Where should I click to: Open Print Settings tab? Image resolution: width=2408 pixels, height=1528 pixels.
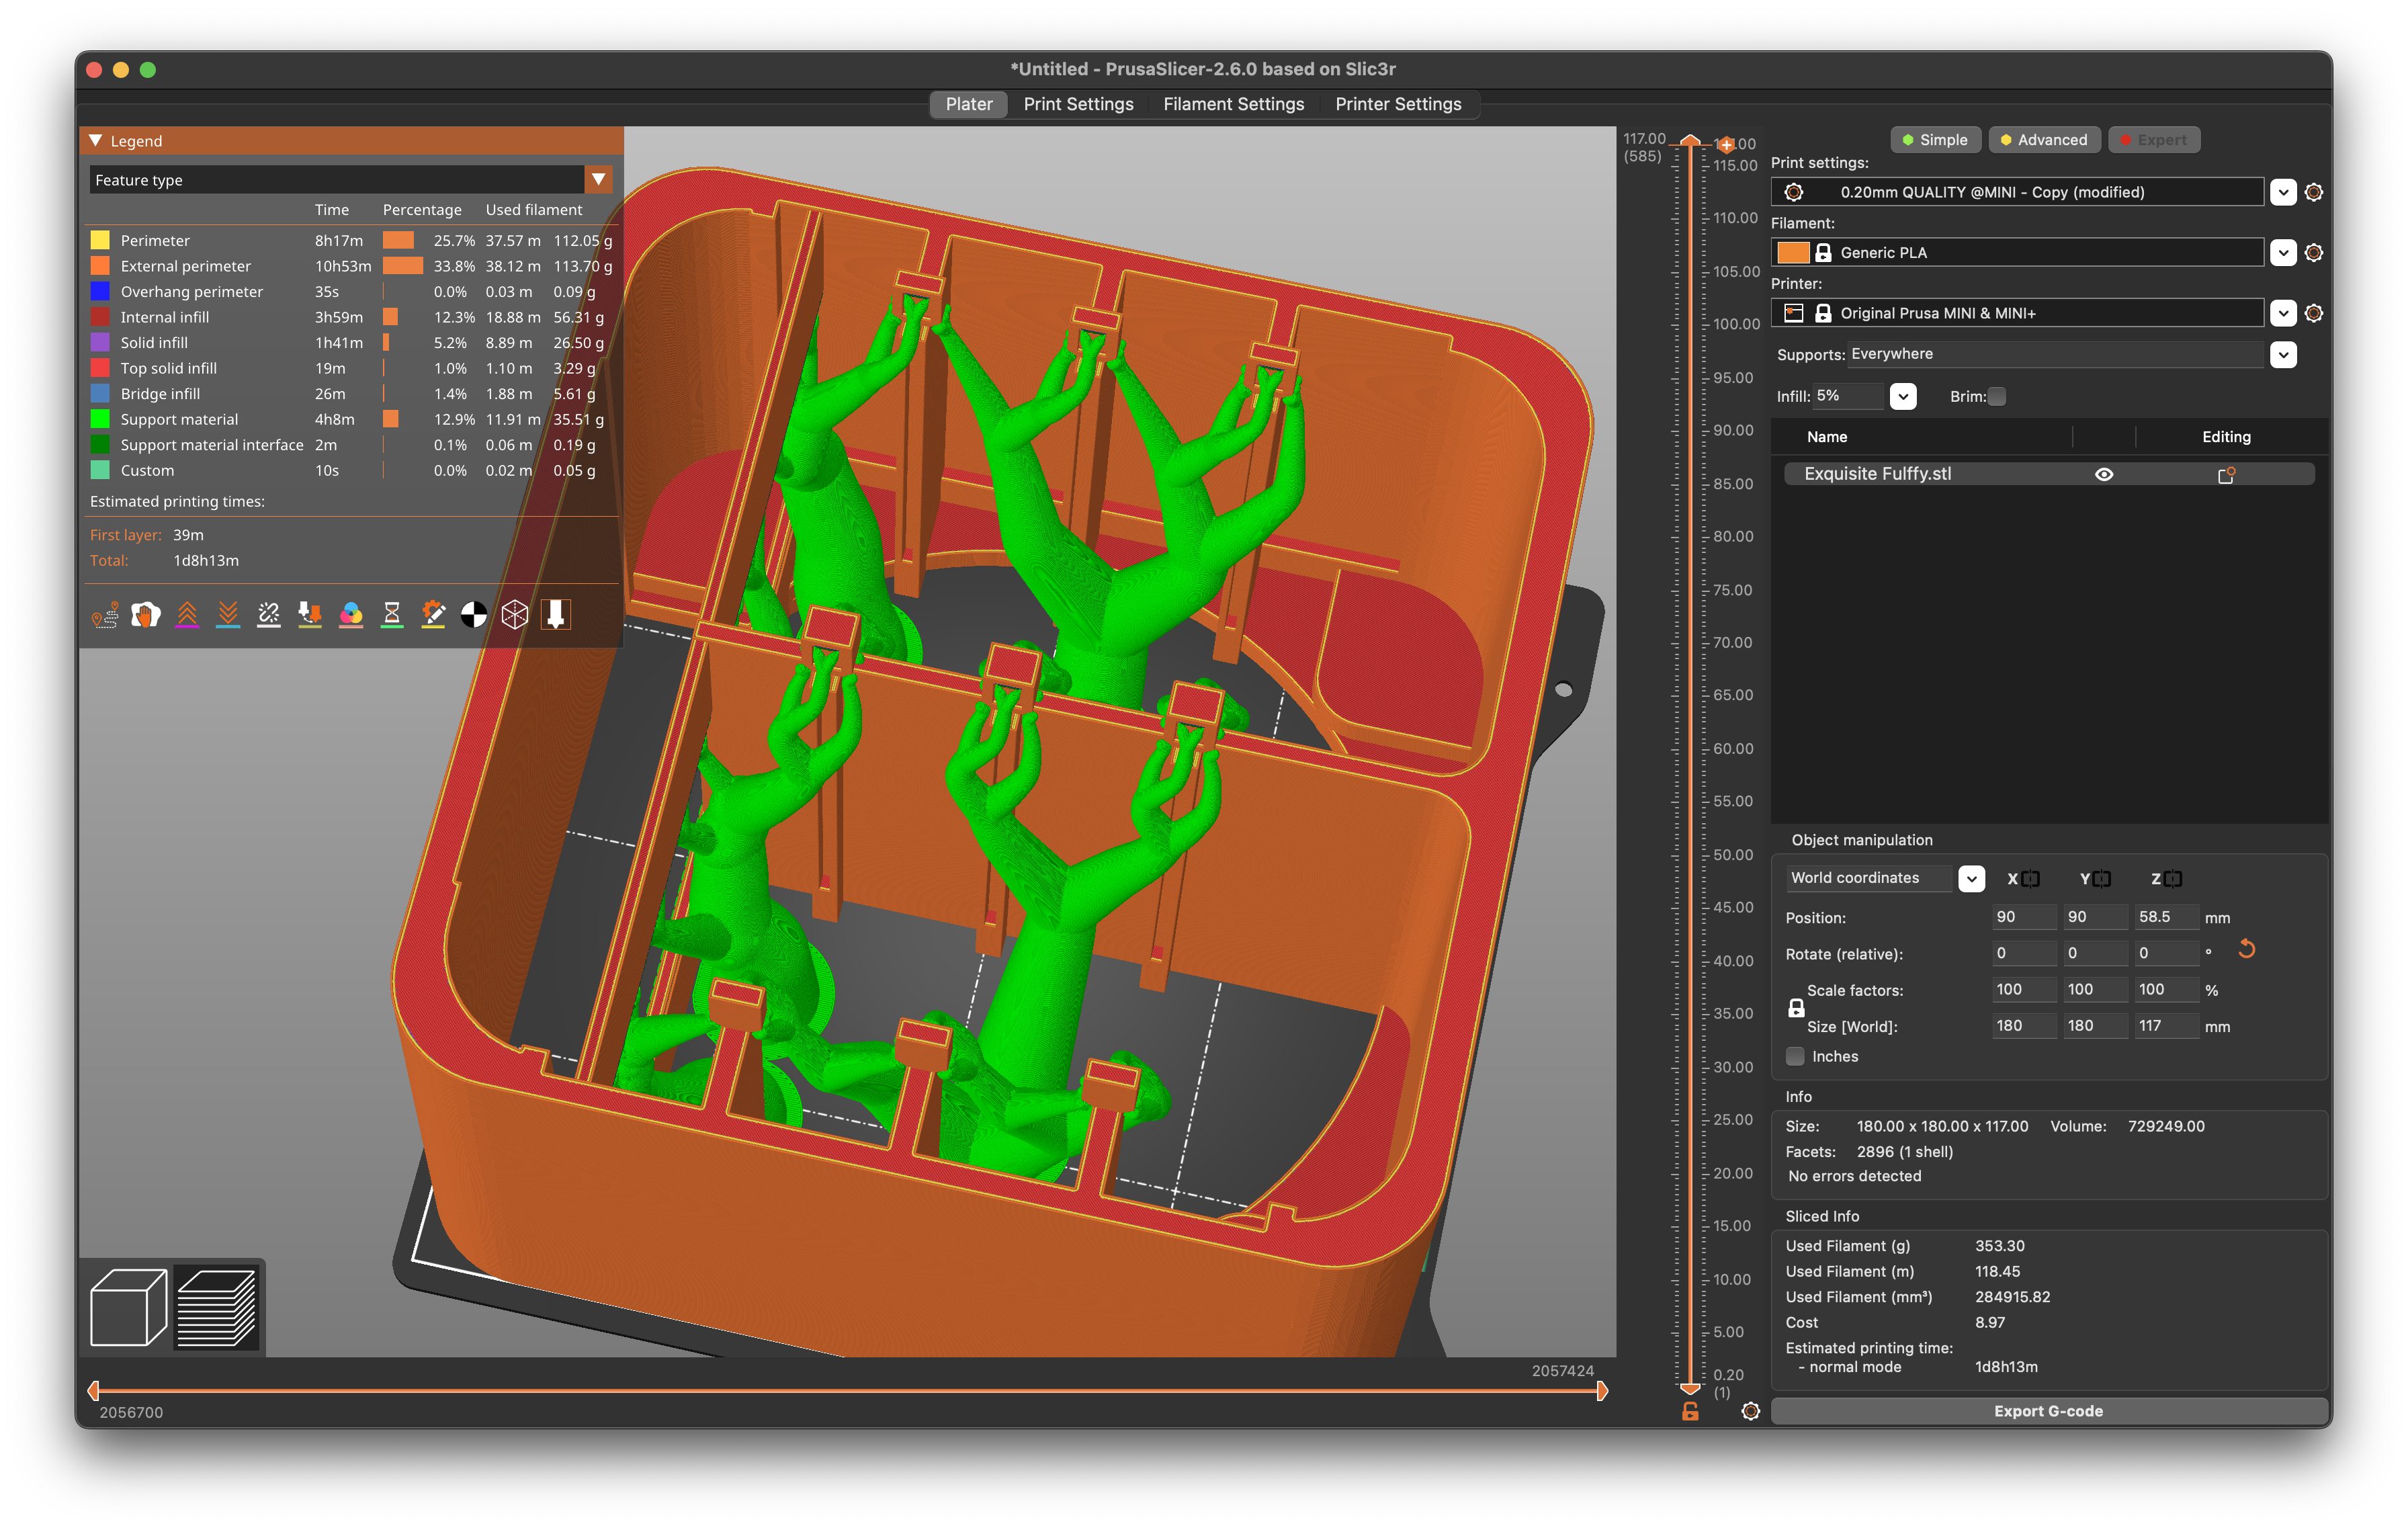(x=1078, y=104)
